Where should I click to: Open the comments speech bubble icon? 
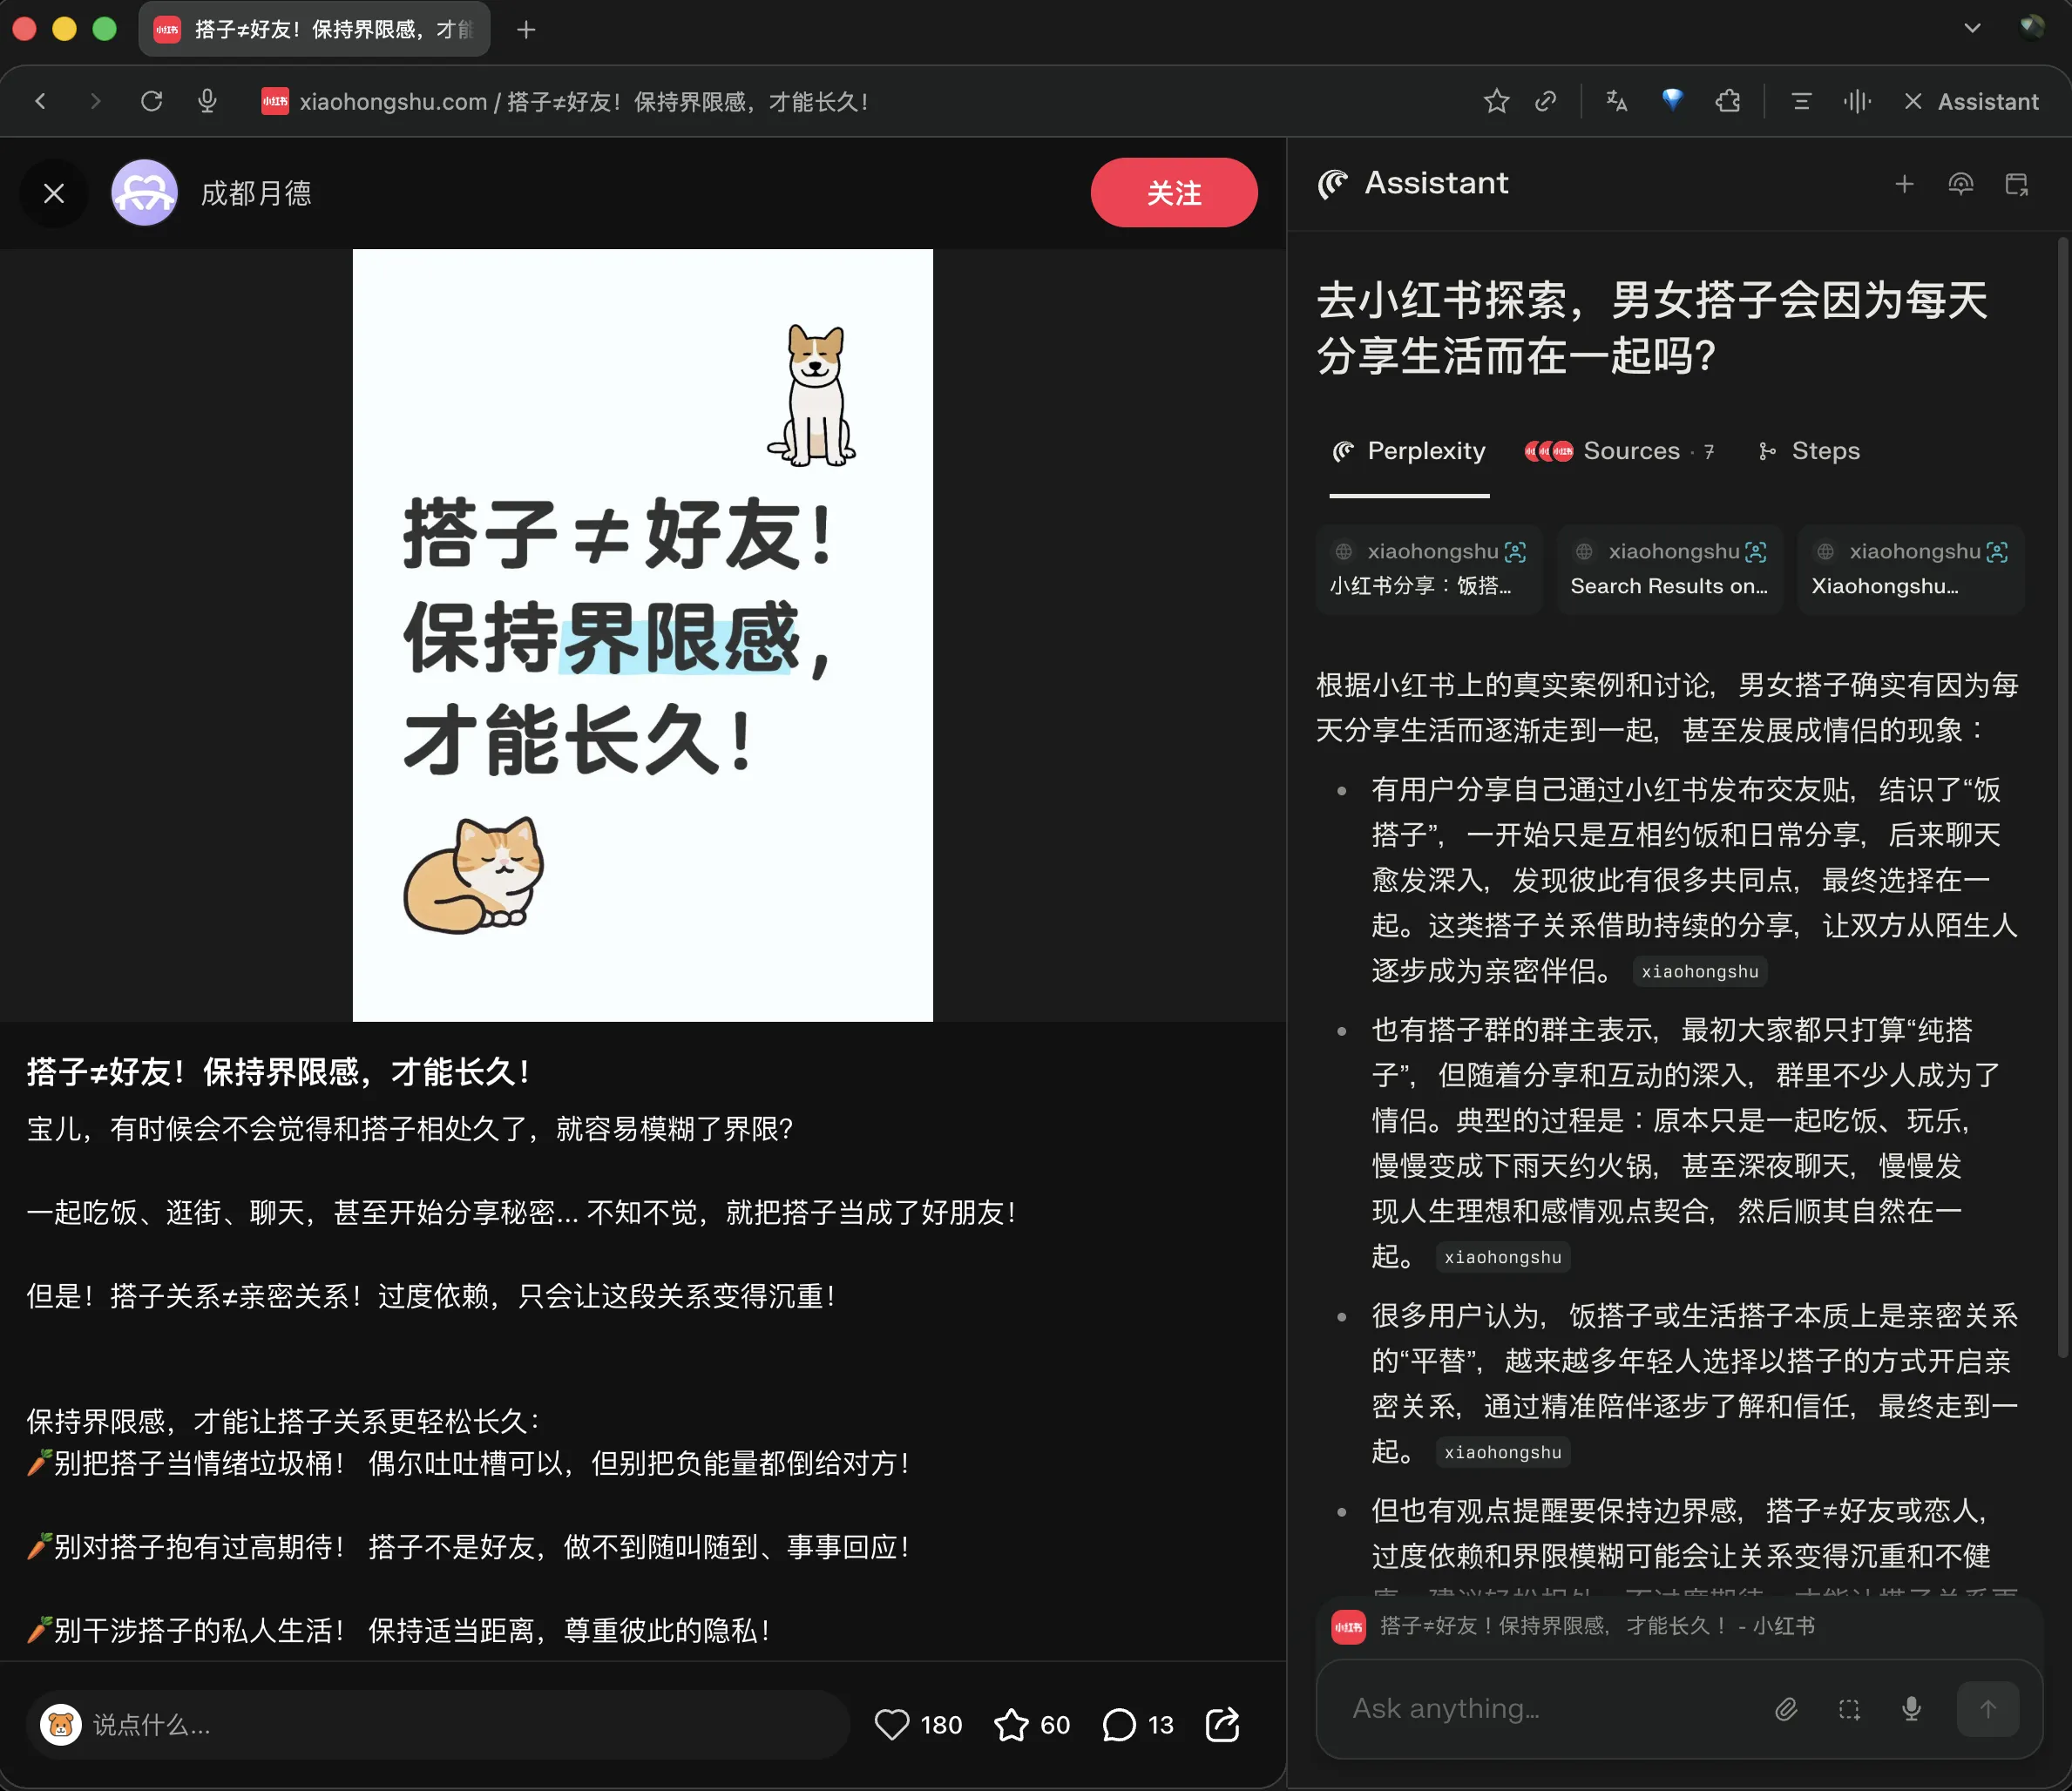(x=1119, y=1724)
